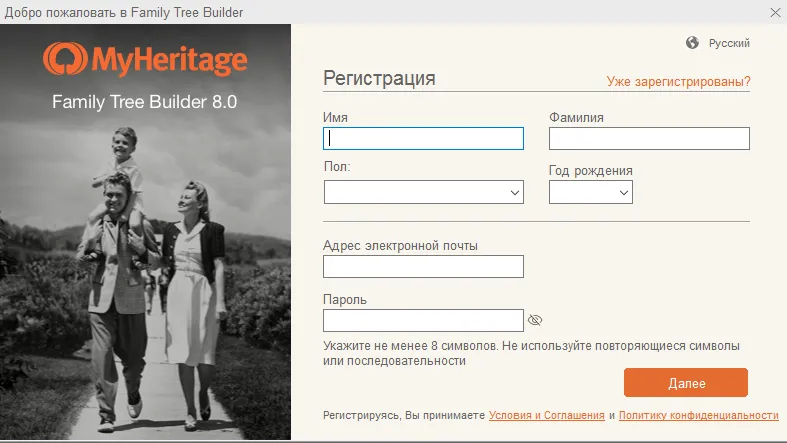Click the Пароль input field
The height and width of the screenshot is (443, 787).
(x=424, y=320)
